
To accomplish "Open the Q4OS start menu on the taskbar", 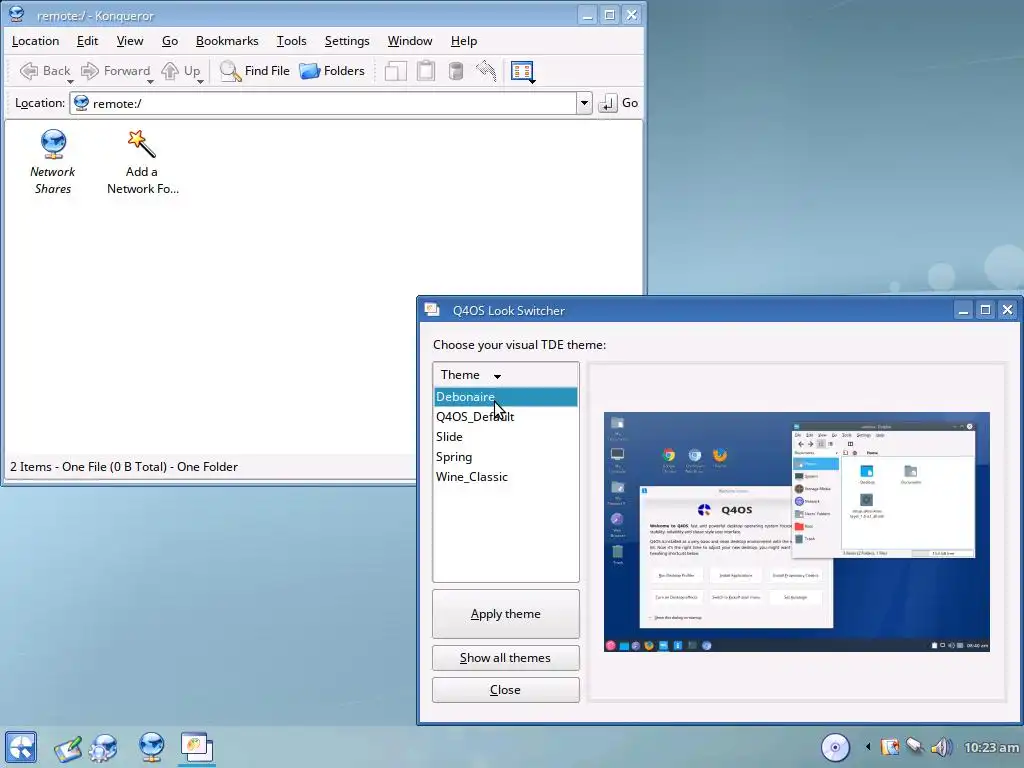I will click(21, 747).
